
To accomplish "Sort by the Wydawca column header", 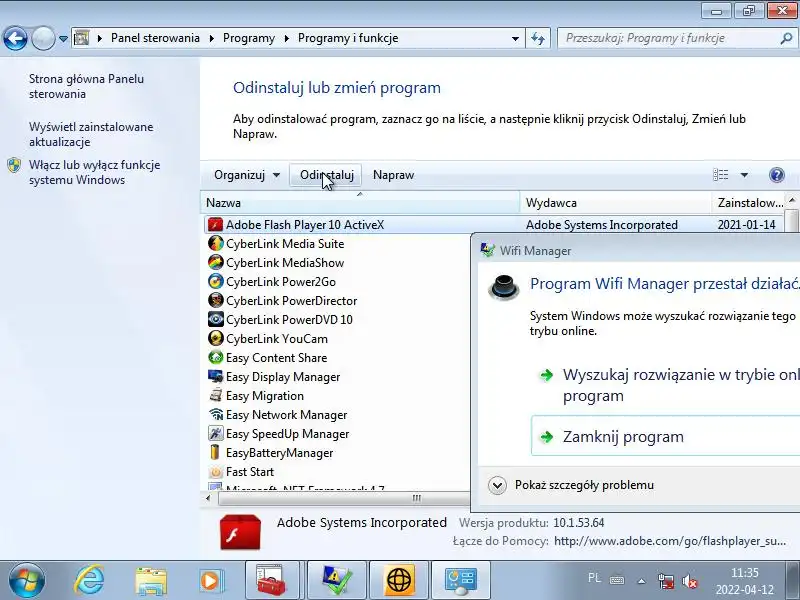I will (615, 203).
